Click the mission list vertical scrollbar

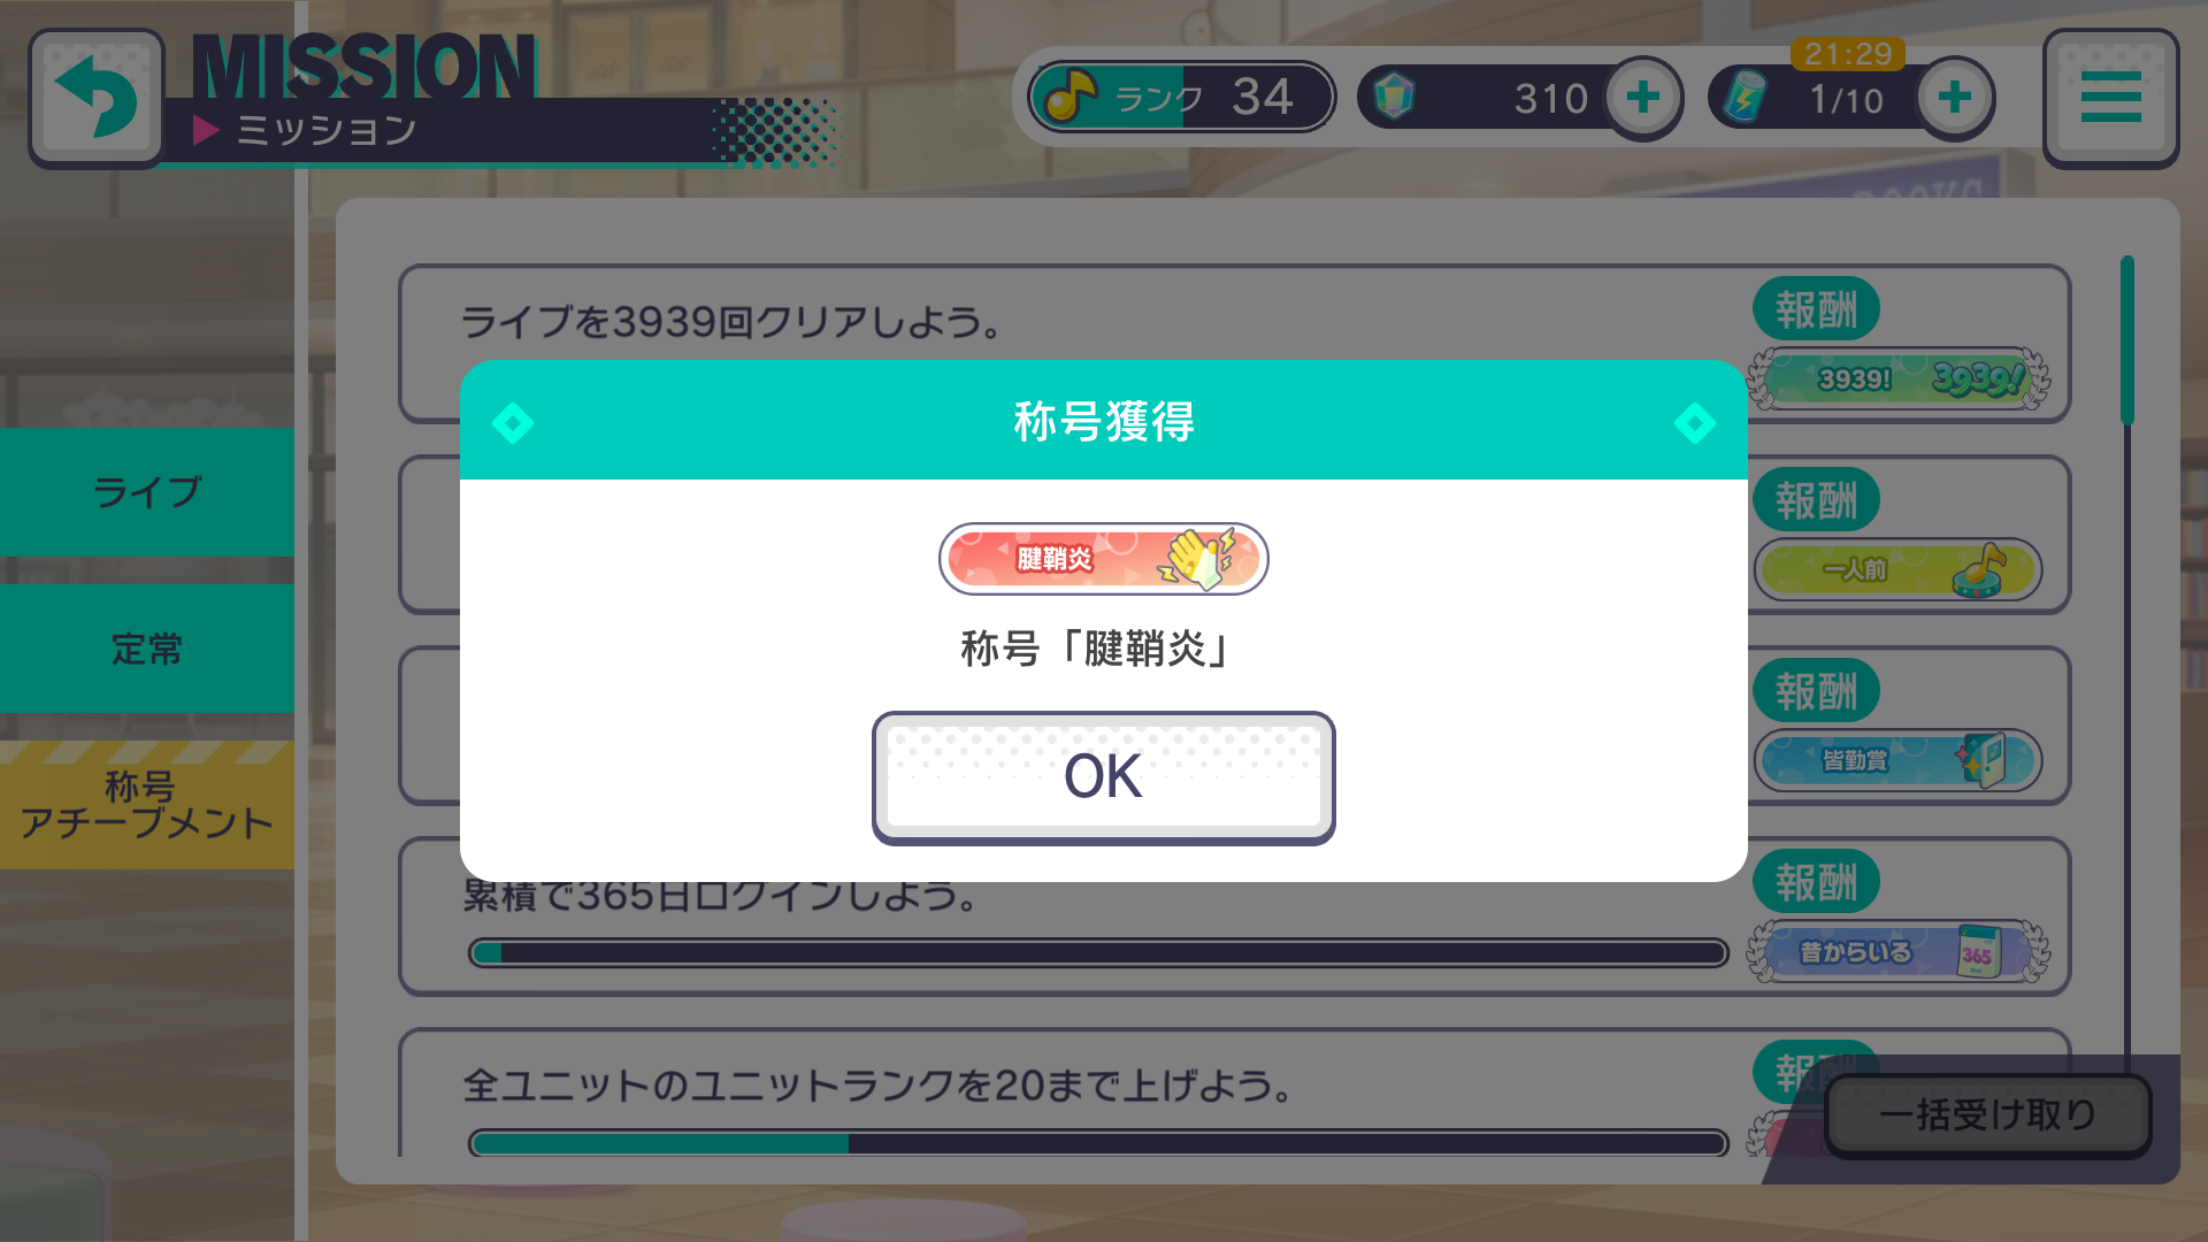point(2127,660)
